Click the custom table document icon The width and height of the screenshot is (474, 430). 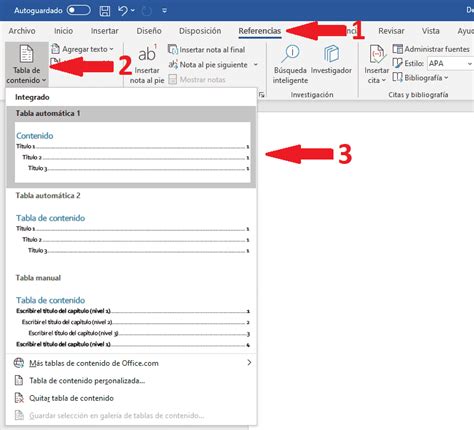[x=19, y=380]
